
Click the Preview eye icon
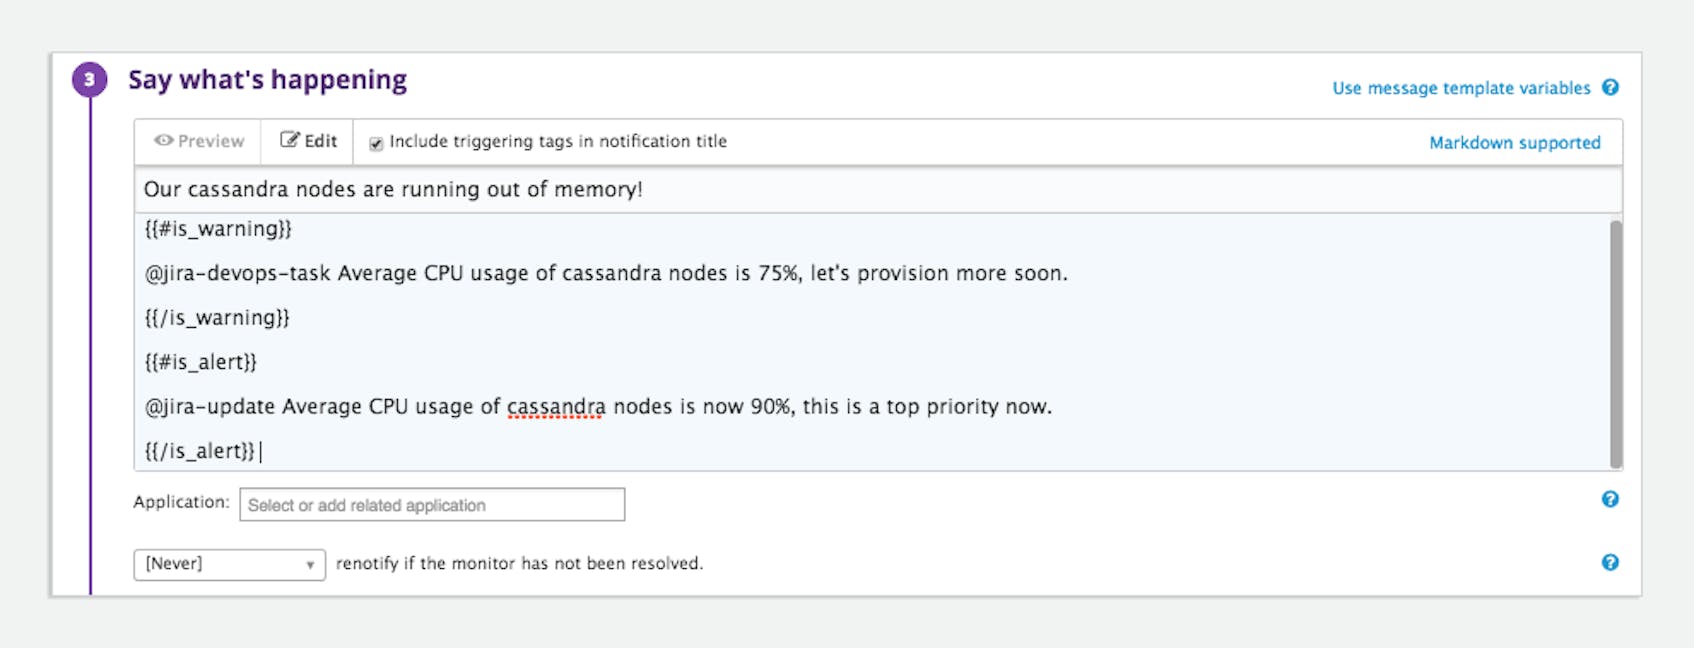[x=163, y=141]
